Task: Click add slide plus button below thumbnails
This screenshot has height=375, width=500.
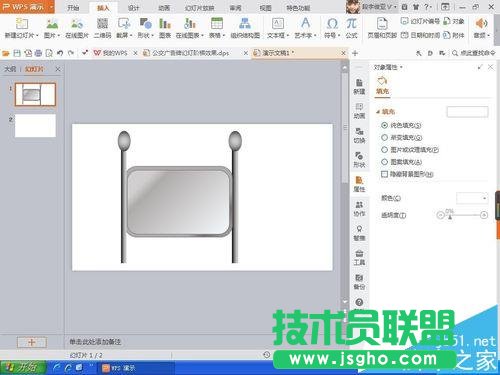Action: click(x=32, y=342)
